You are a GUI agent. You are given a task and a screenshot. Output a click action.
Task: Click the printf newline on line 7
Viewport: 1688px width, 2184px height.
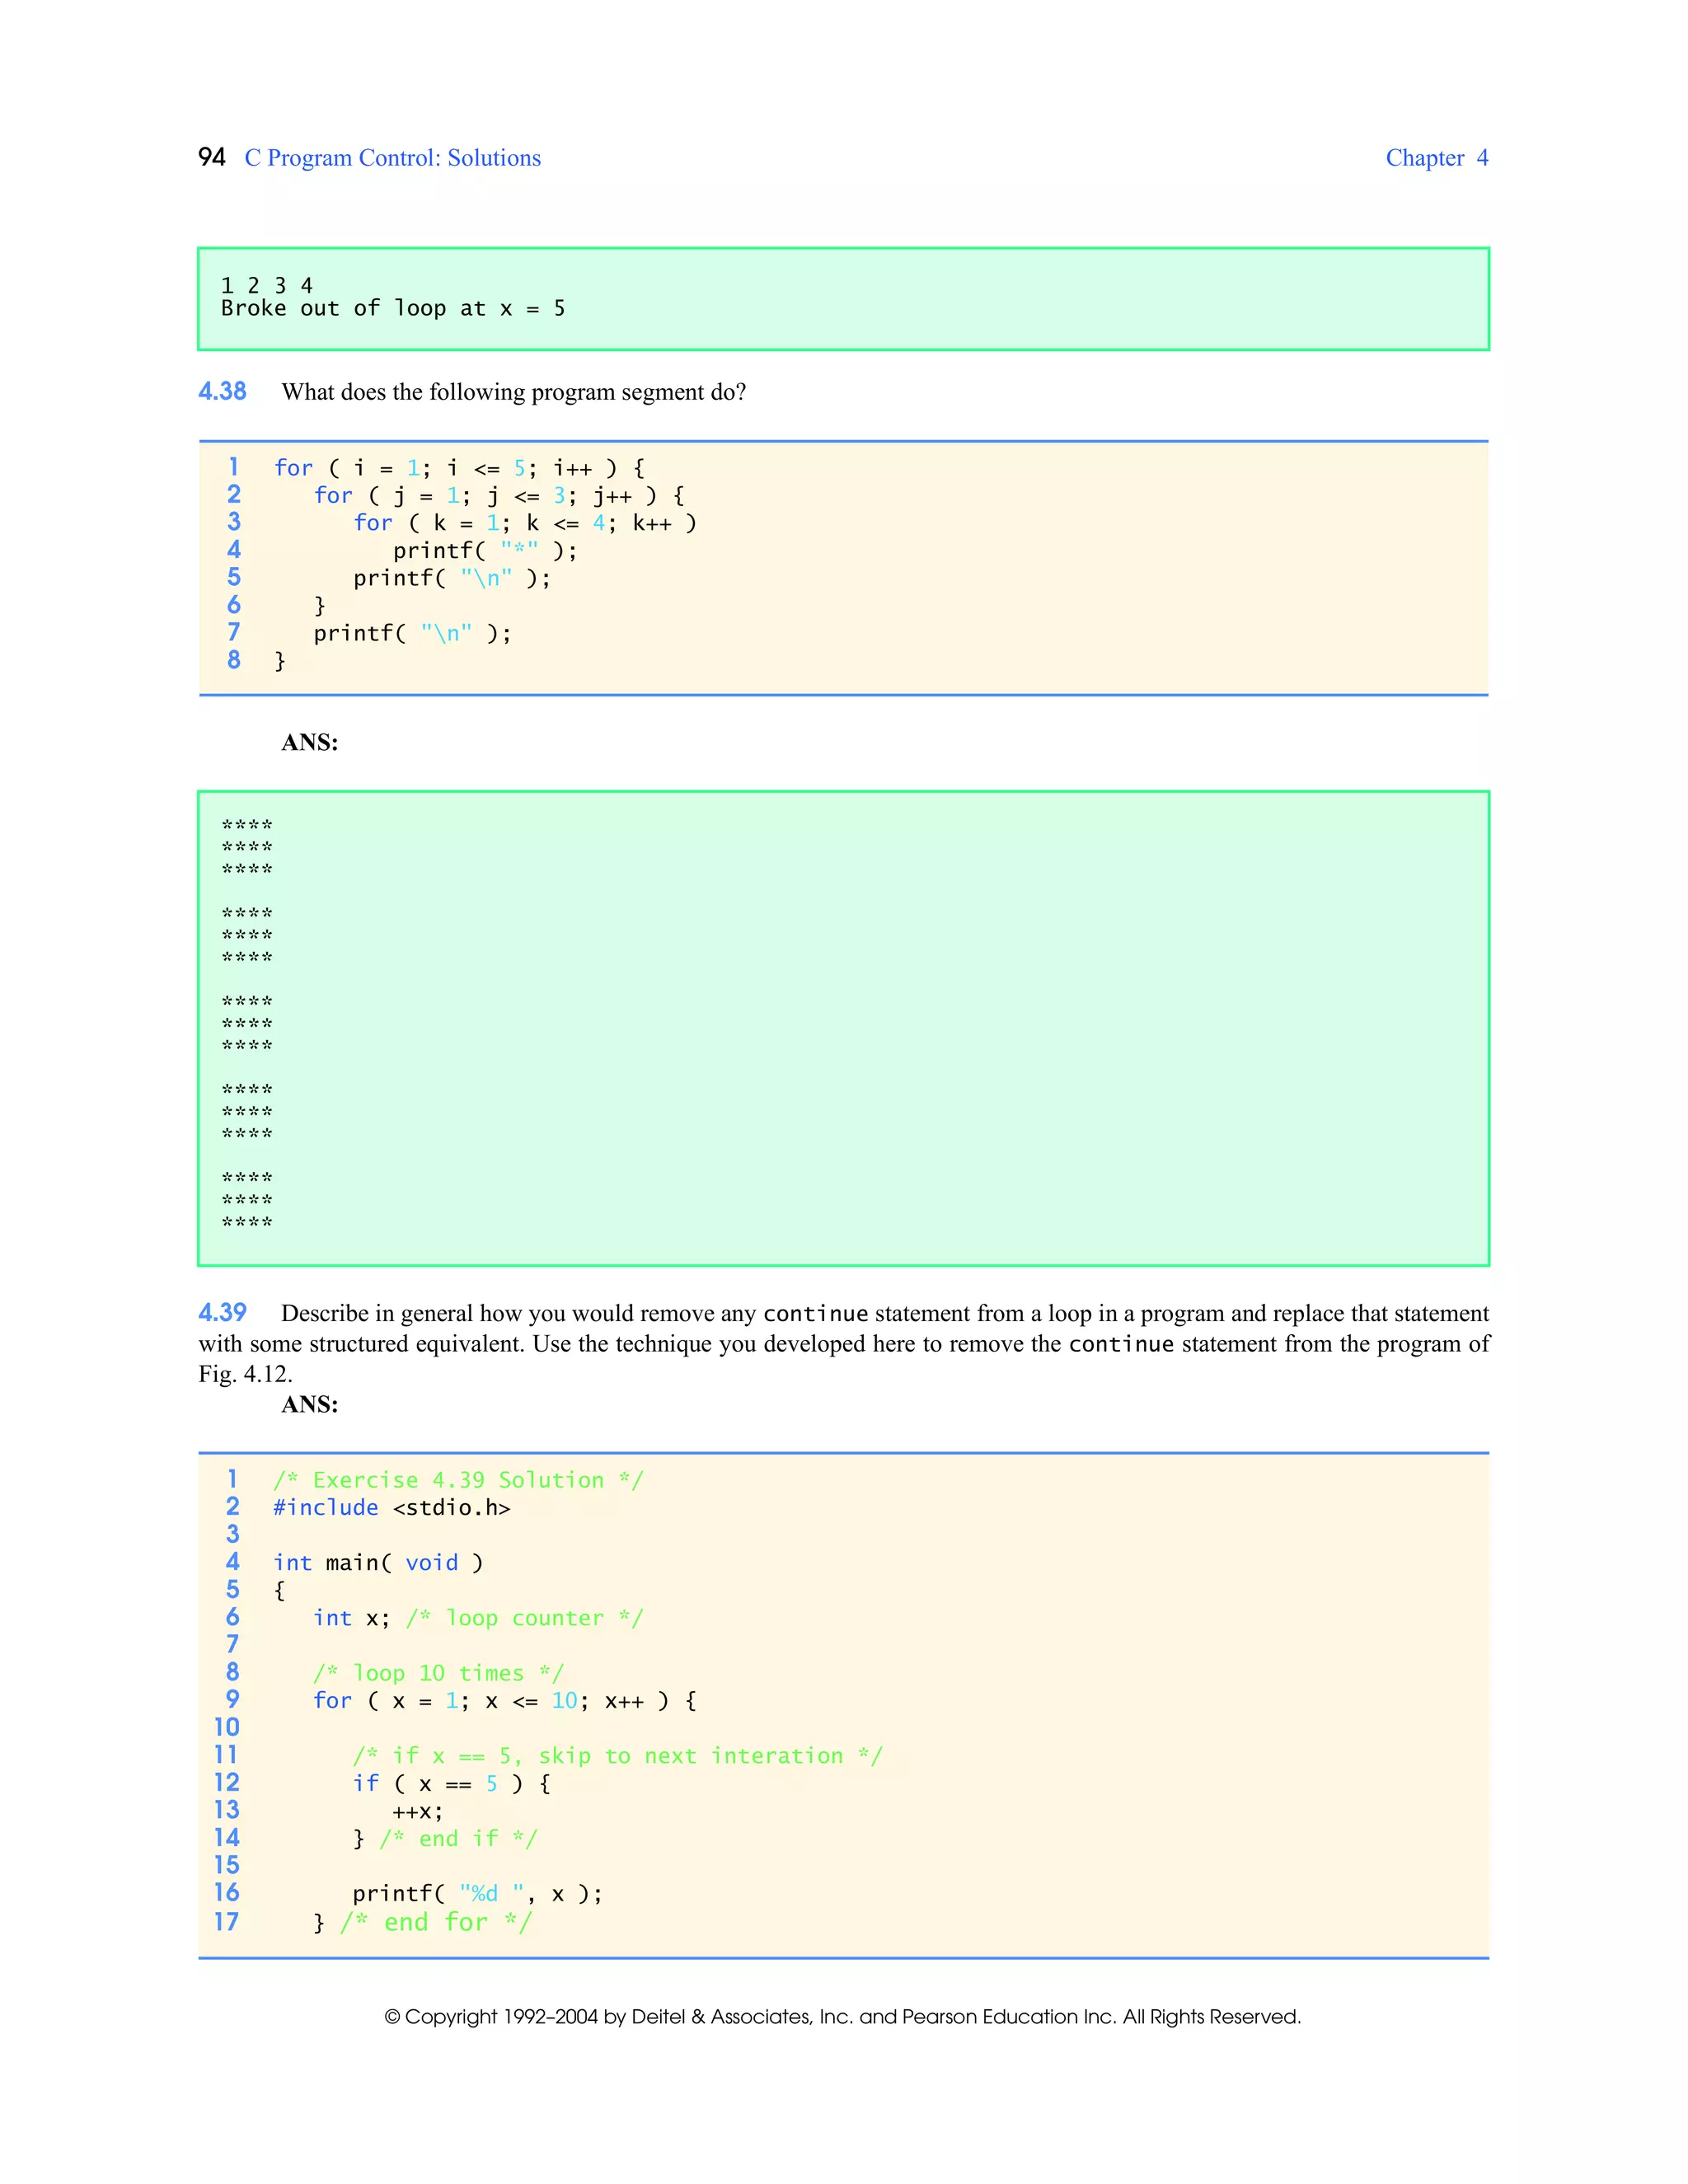coord(412,634)
